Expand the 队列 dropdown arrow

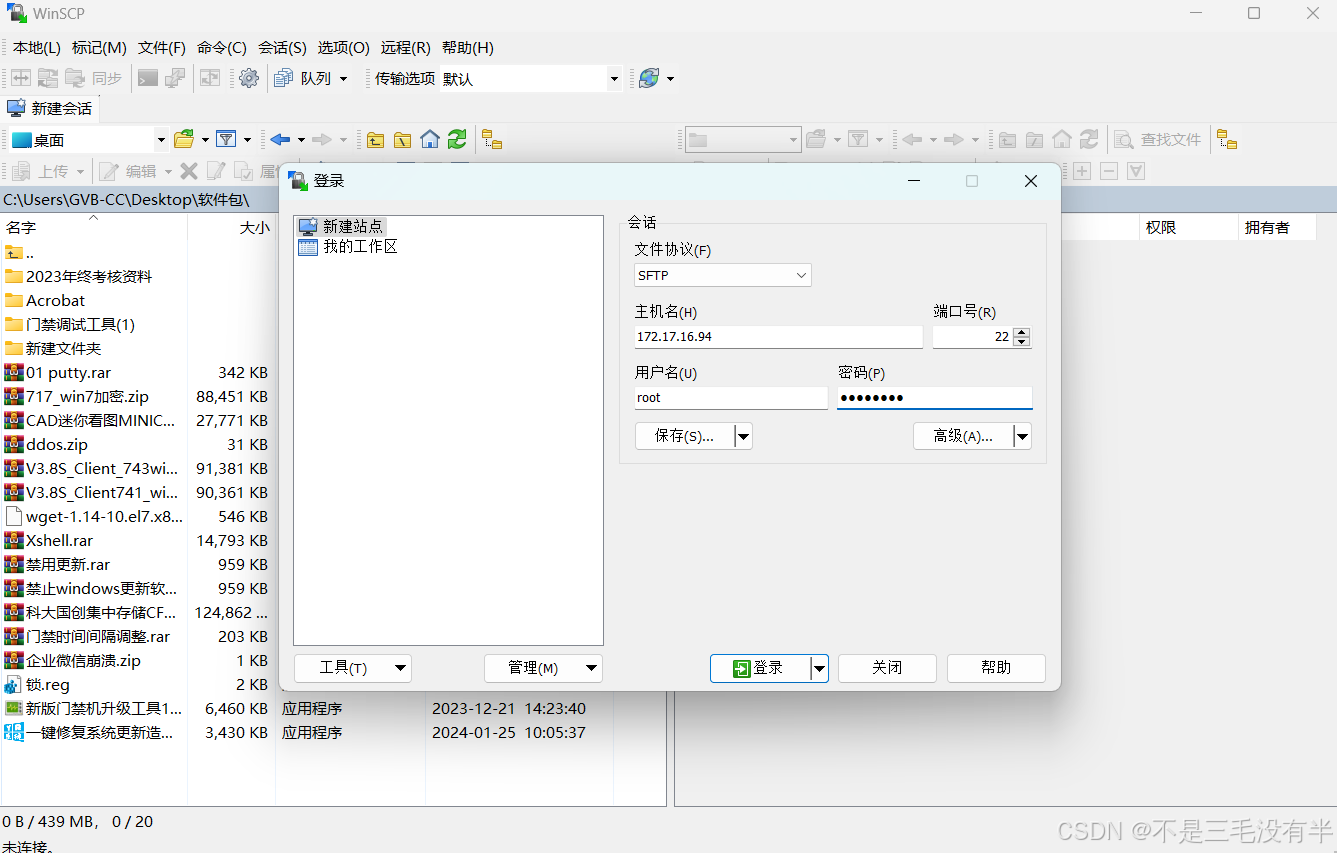click(x=343, y=78)
